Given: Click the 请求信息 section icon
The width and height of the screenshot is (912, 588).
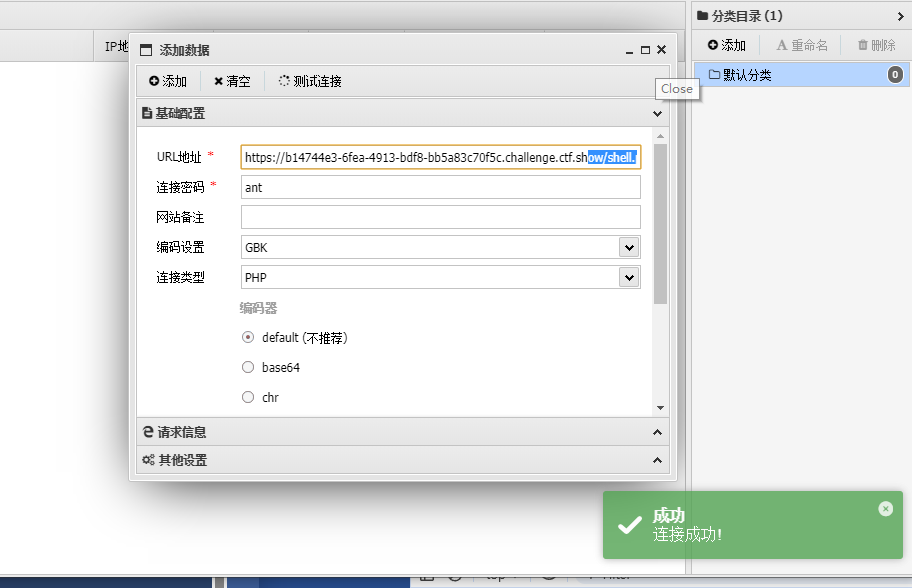Looking at the screenshot, I should coord(148,432).
